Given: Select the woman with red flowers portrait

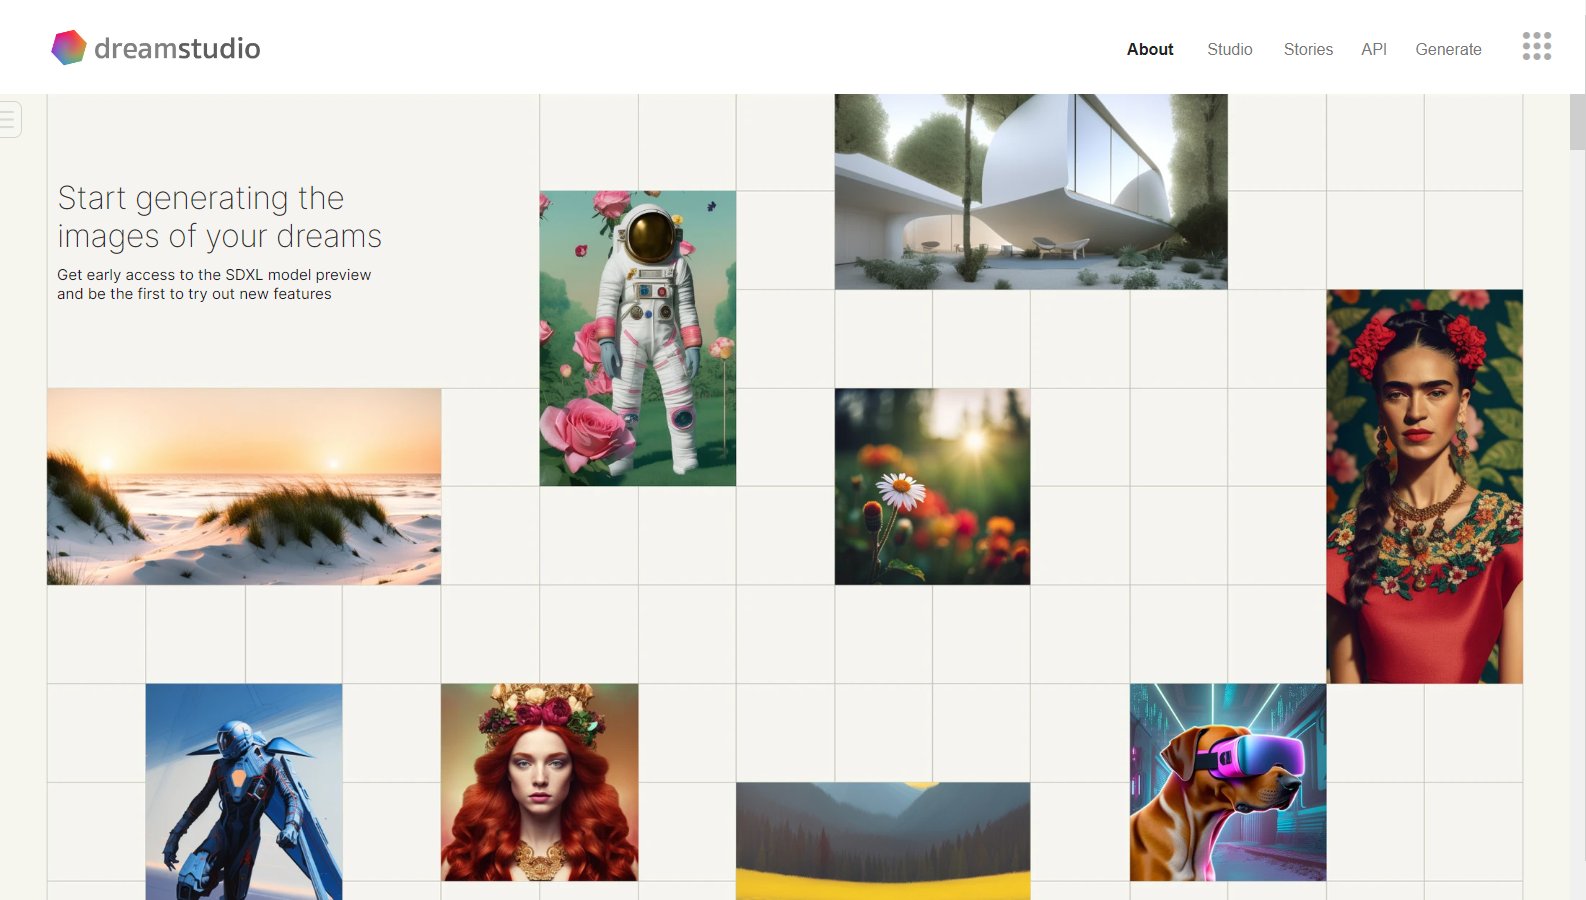Looking at the screenshot, I should click(1423, 486).
